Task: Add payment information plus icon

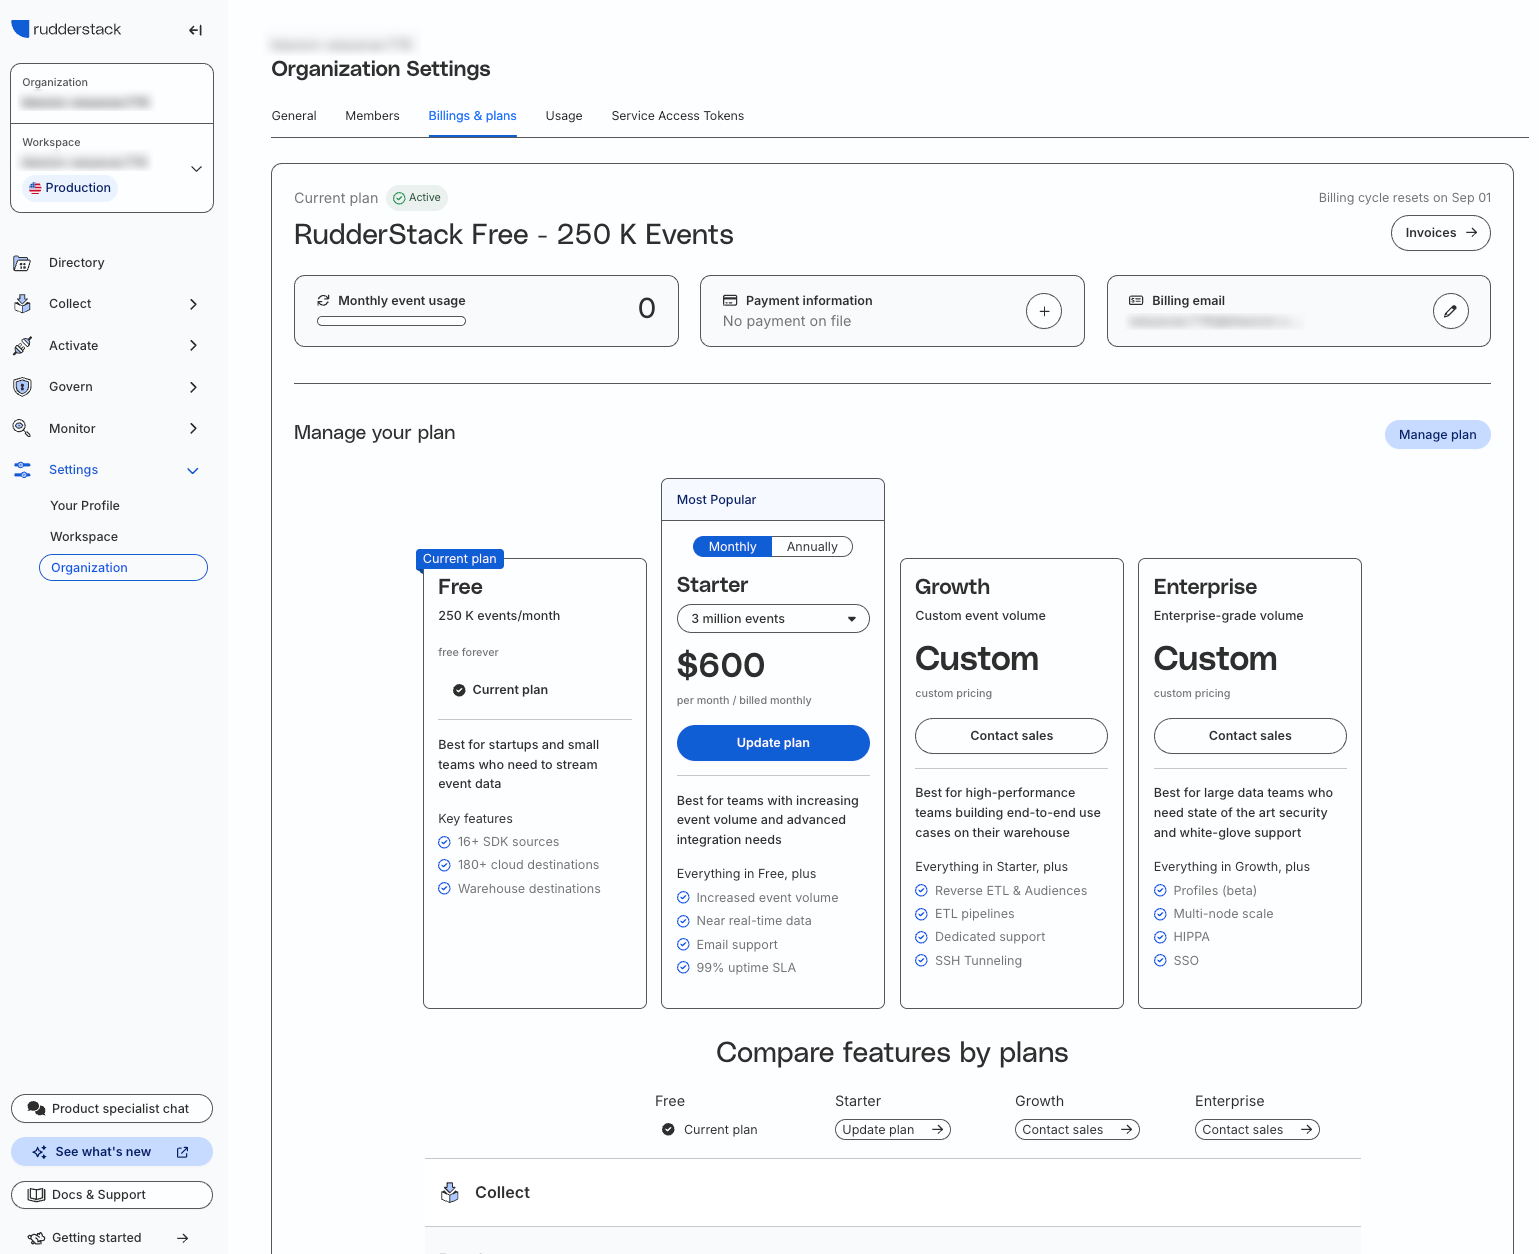Action: pyautogui.click(x=1044, y=311)
